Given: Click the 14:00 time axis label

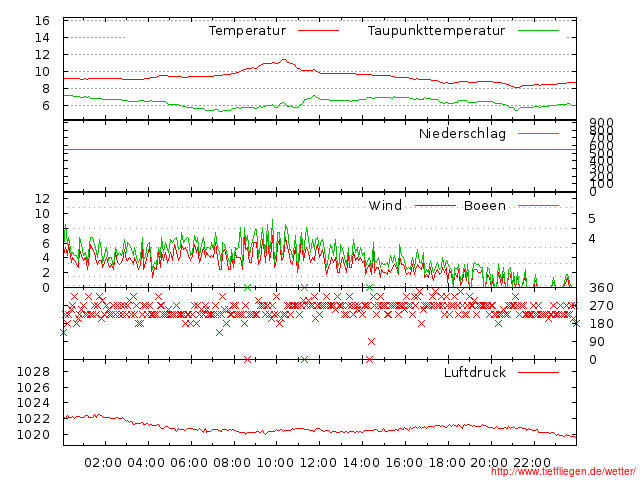Looking at the screenshot, I should 361,463.
